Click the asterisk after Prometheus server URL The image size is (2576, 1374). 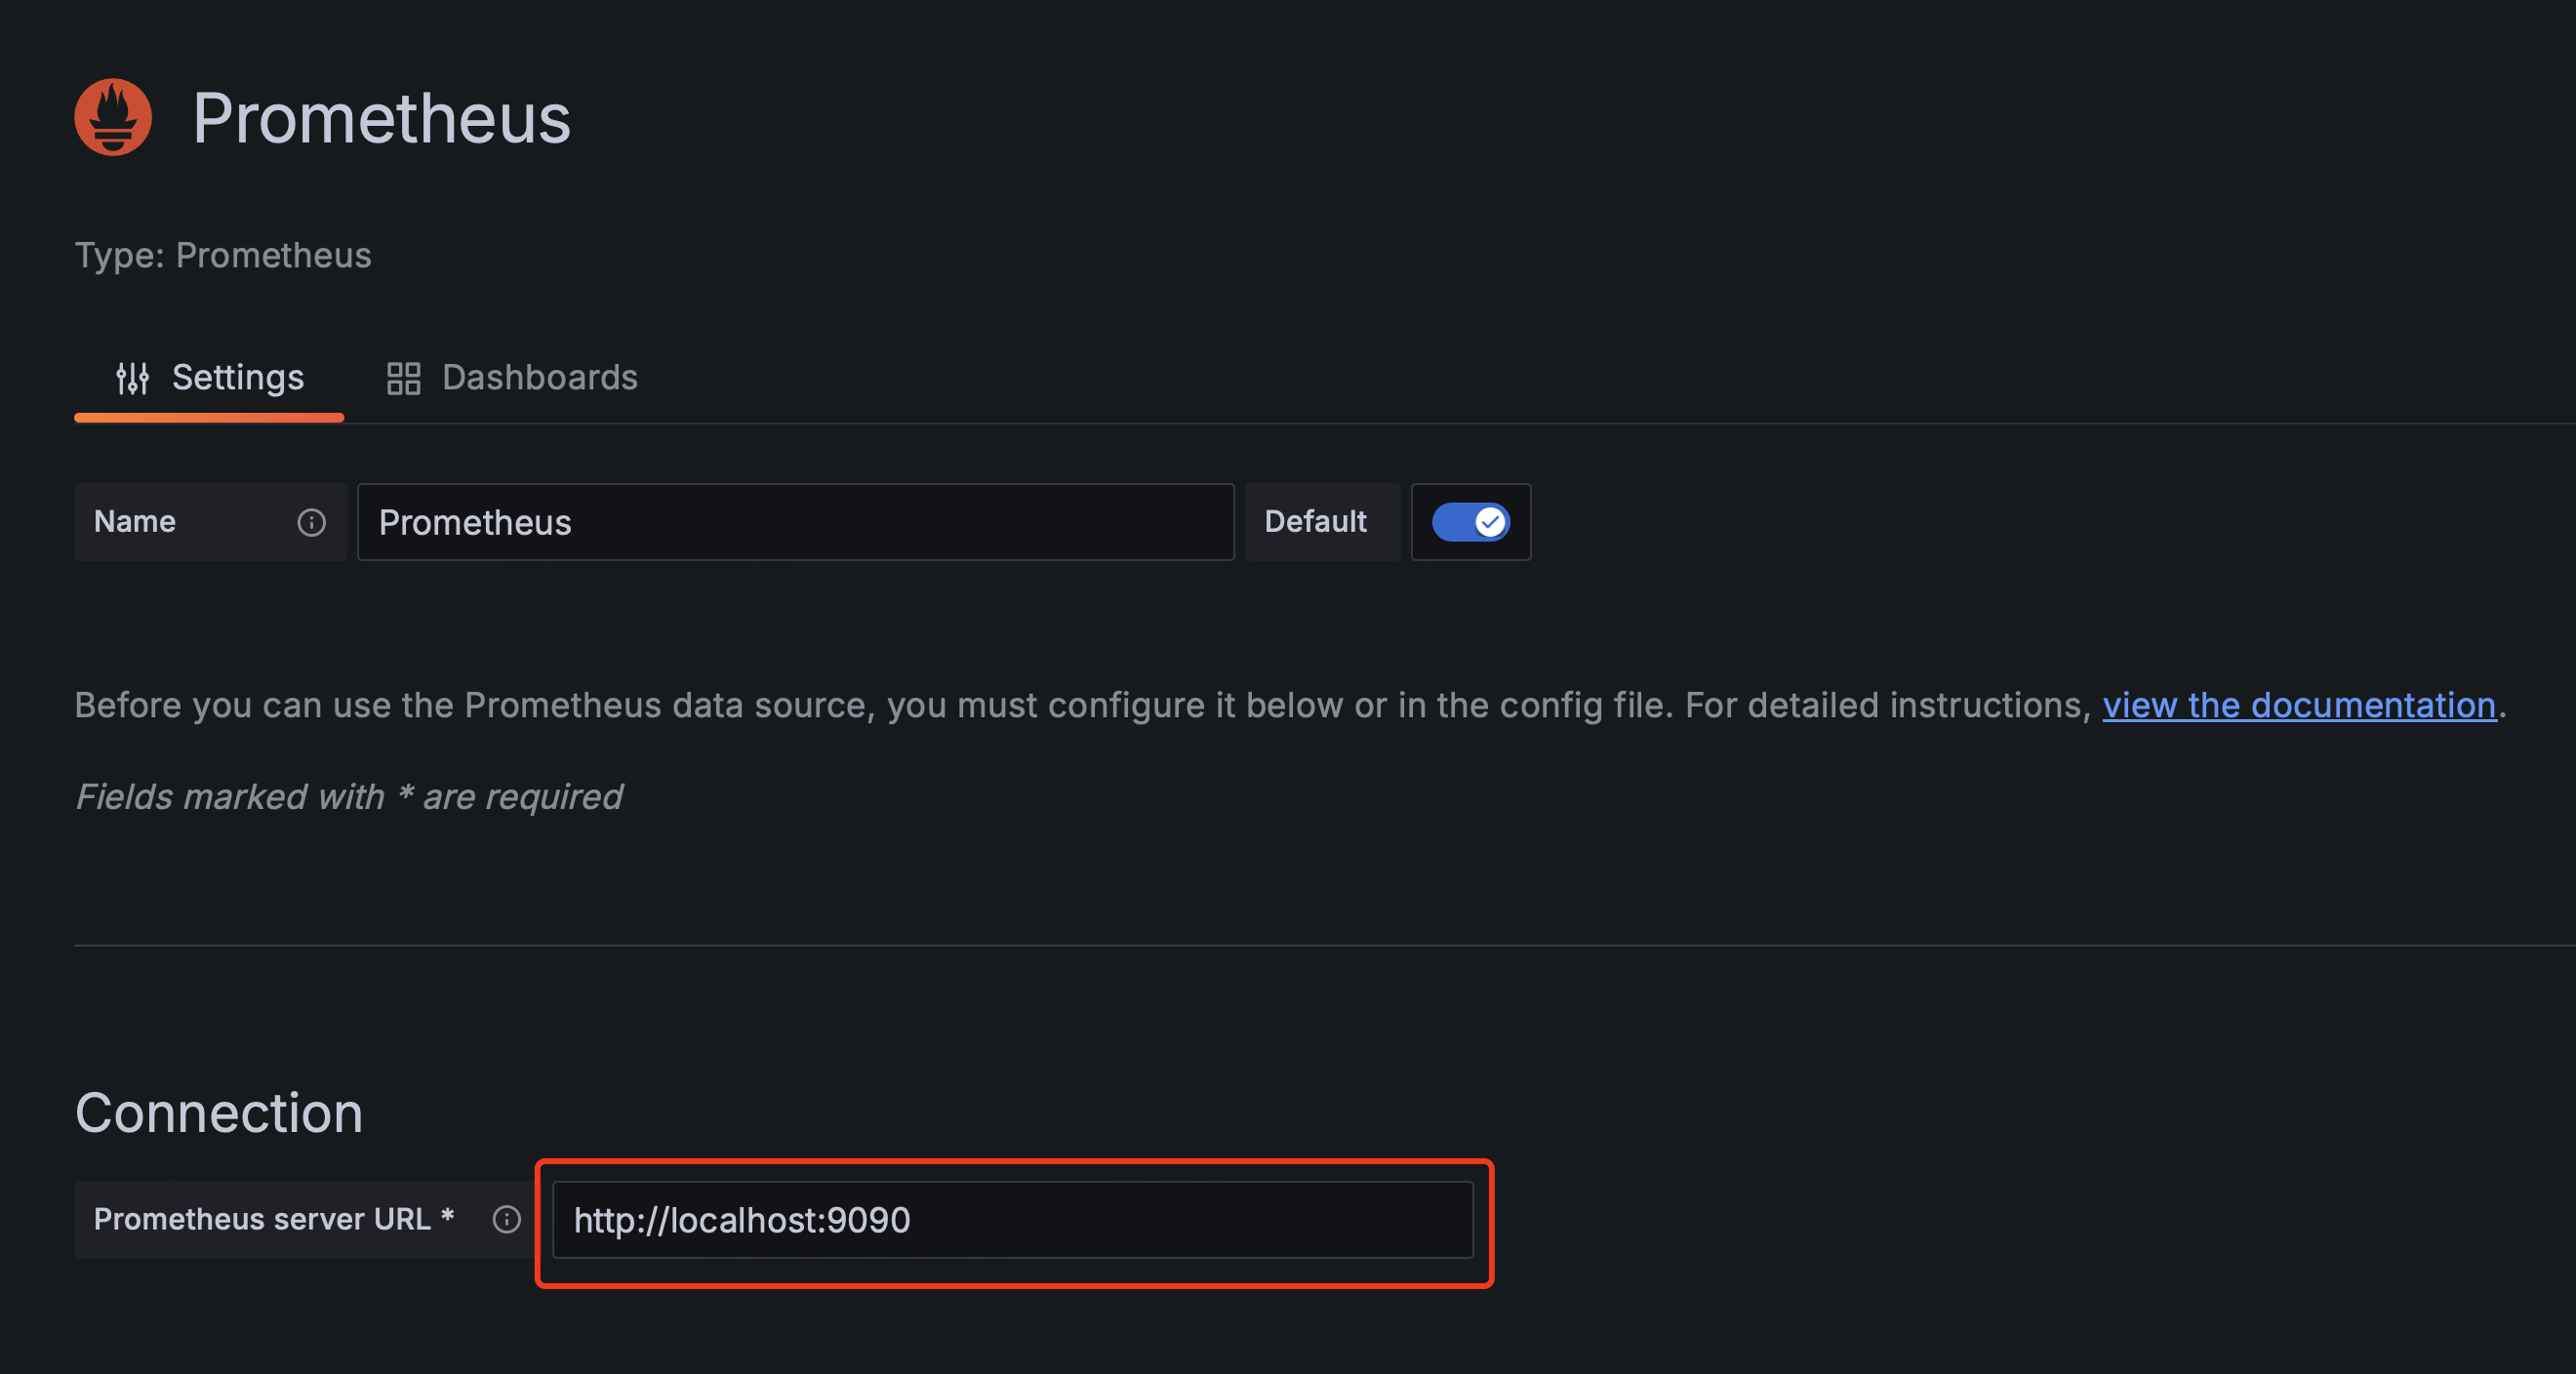(x=447, y=1215)
